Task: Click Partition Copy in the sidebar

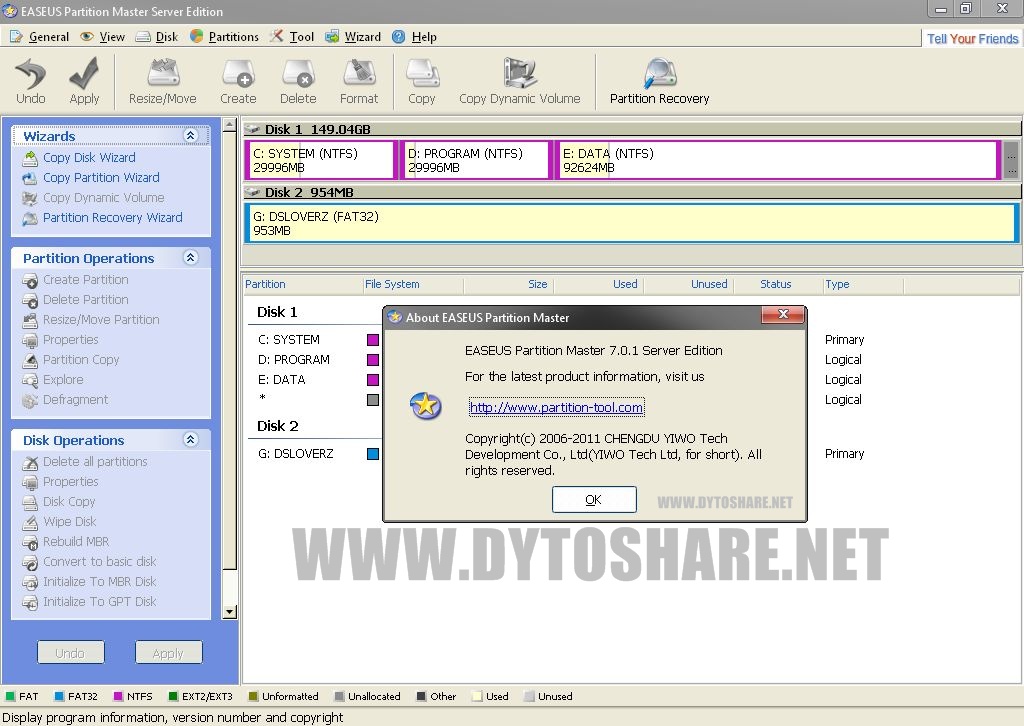Action: pyautogui.click(x=71, y=360)
